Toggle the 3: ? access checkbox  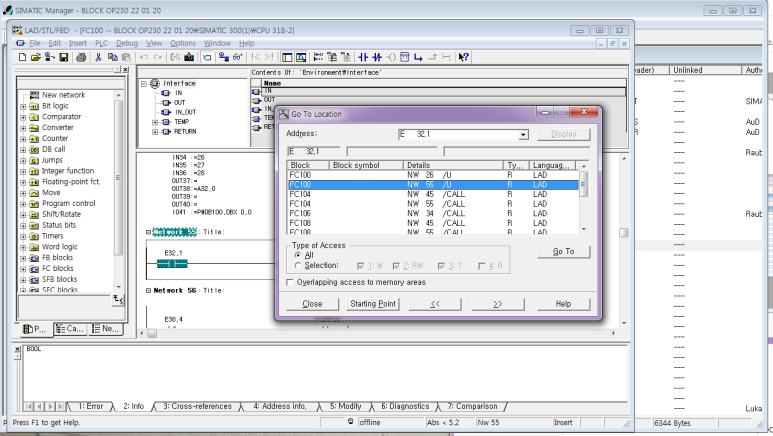441,266
